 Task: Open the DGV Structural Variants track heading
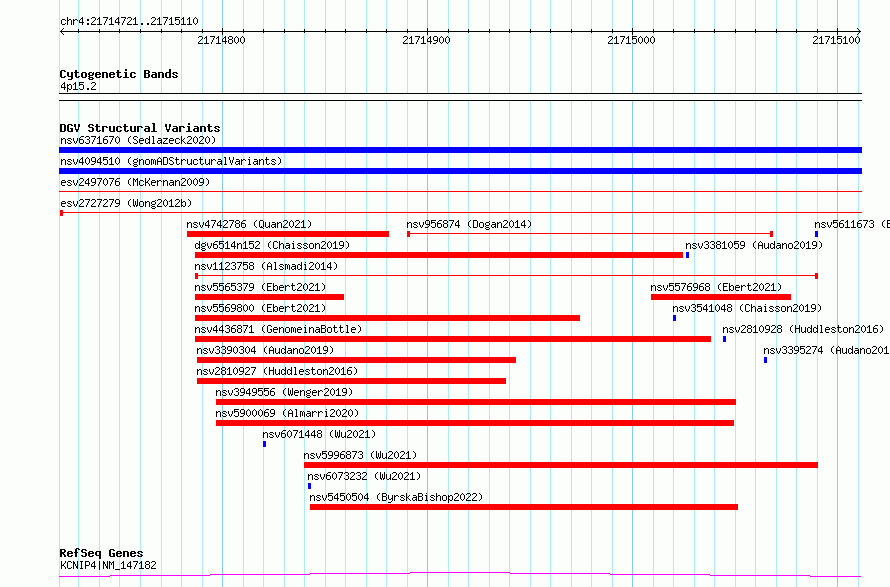pyautogui.click(x=140, y=128)
